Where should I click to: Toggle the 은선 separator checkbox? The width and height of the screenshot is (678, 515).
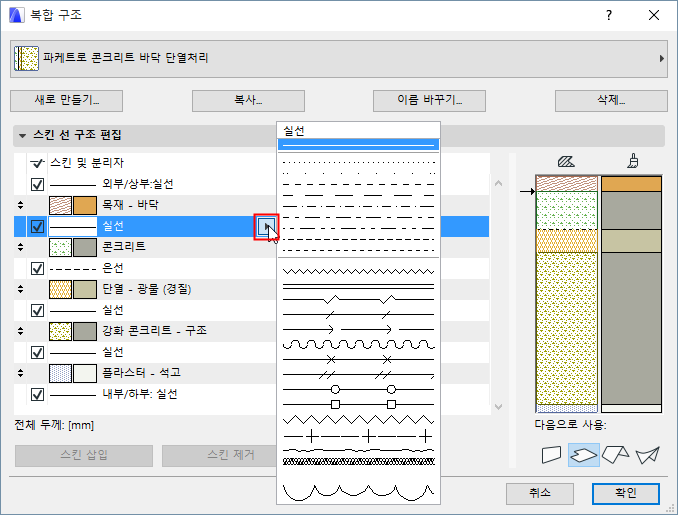click(38, 269)
